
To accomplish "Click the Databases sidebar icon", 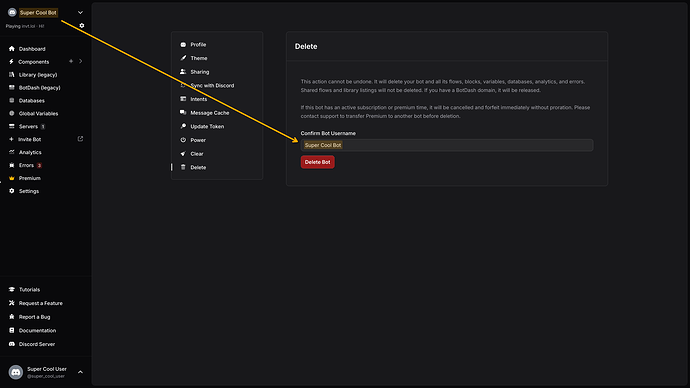I will (12, 100).
